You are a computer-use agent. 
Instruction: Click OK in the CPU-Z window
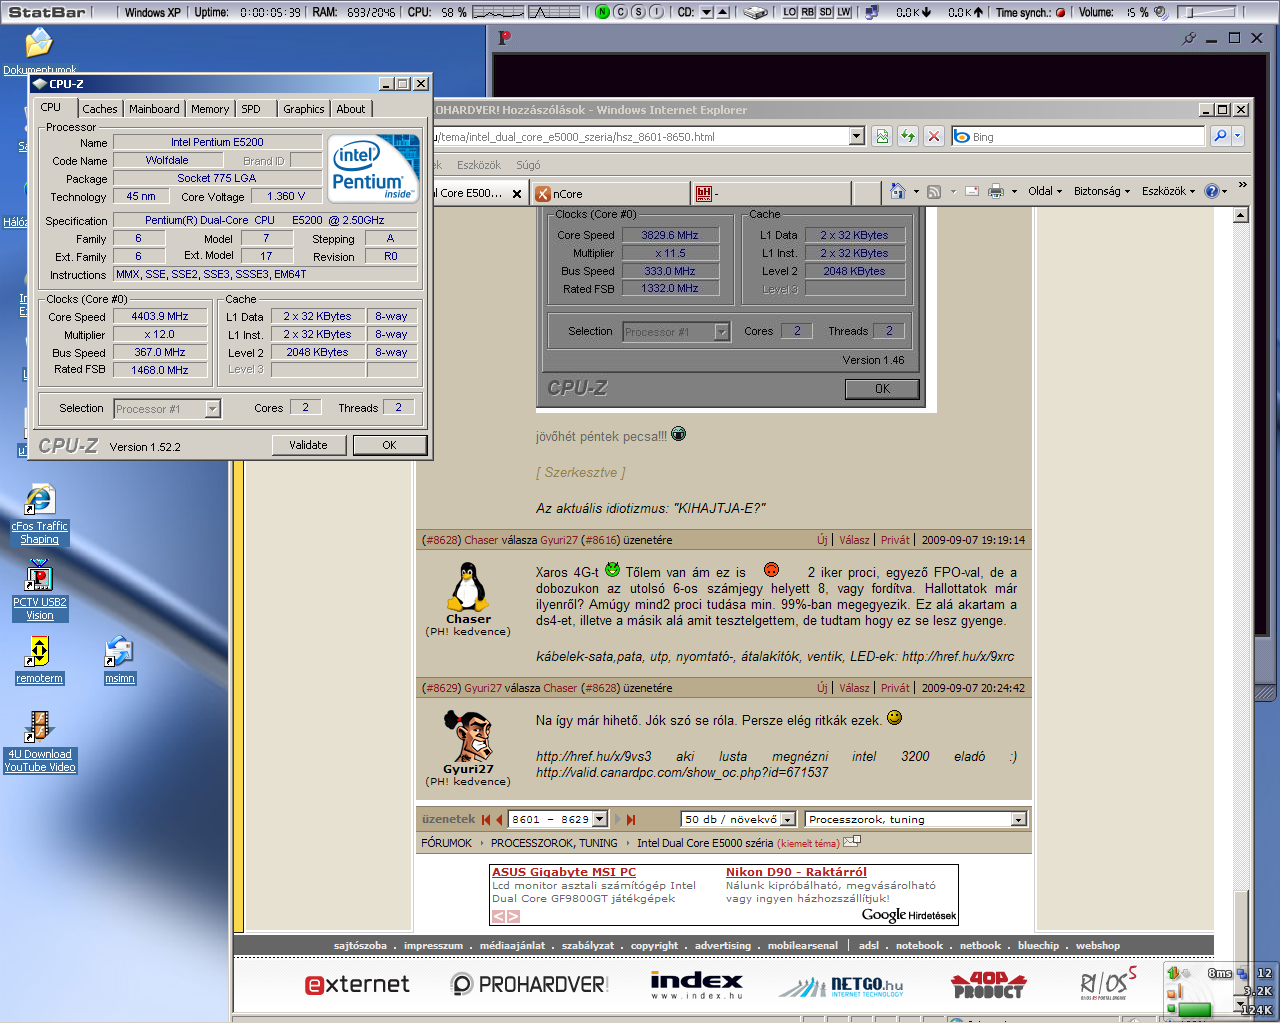pos(389,445)
